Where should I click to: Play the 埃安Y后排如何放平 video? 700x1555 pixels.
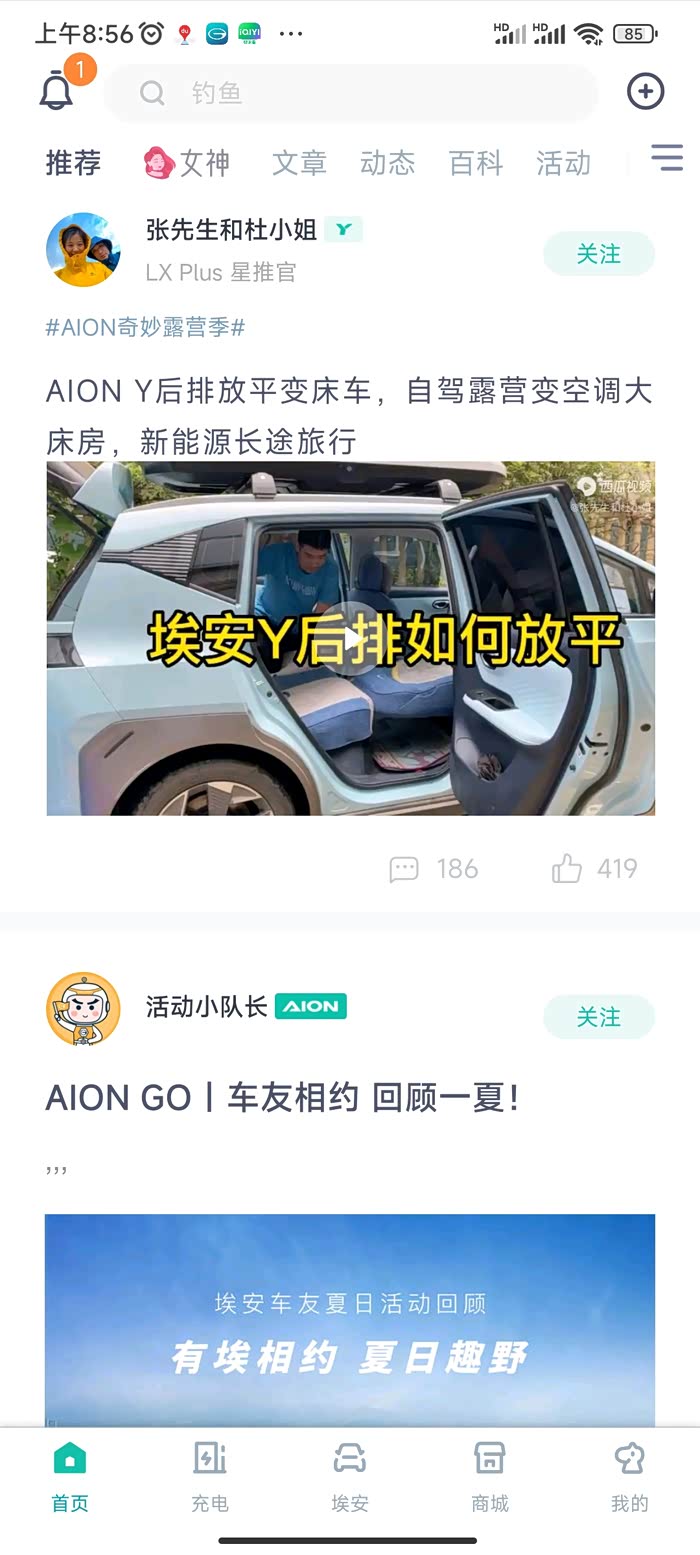[351, 639]
